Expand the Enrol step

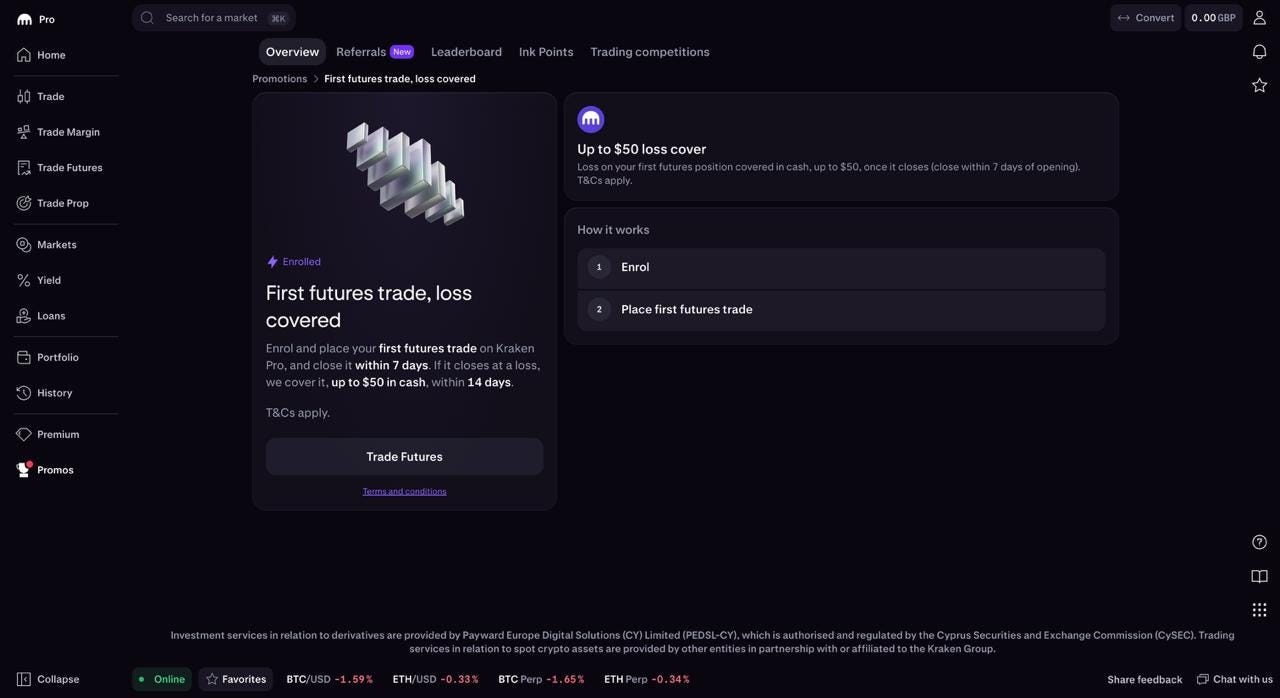841,267
